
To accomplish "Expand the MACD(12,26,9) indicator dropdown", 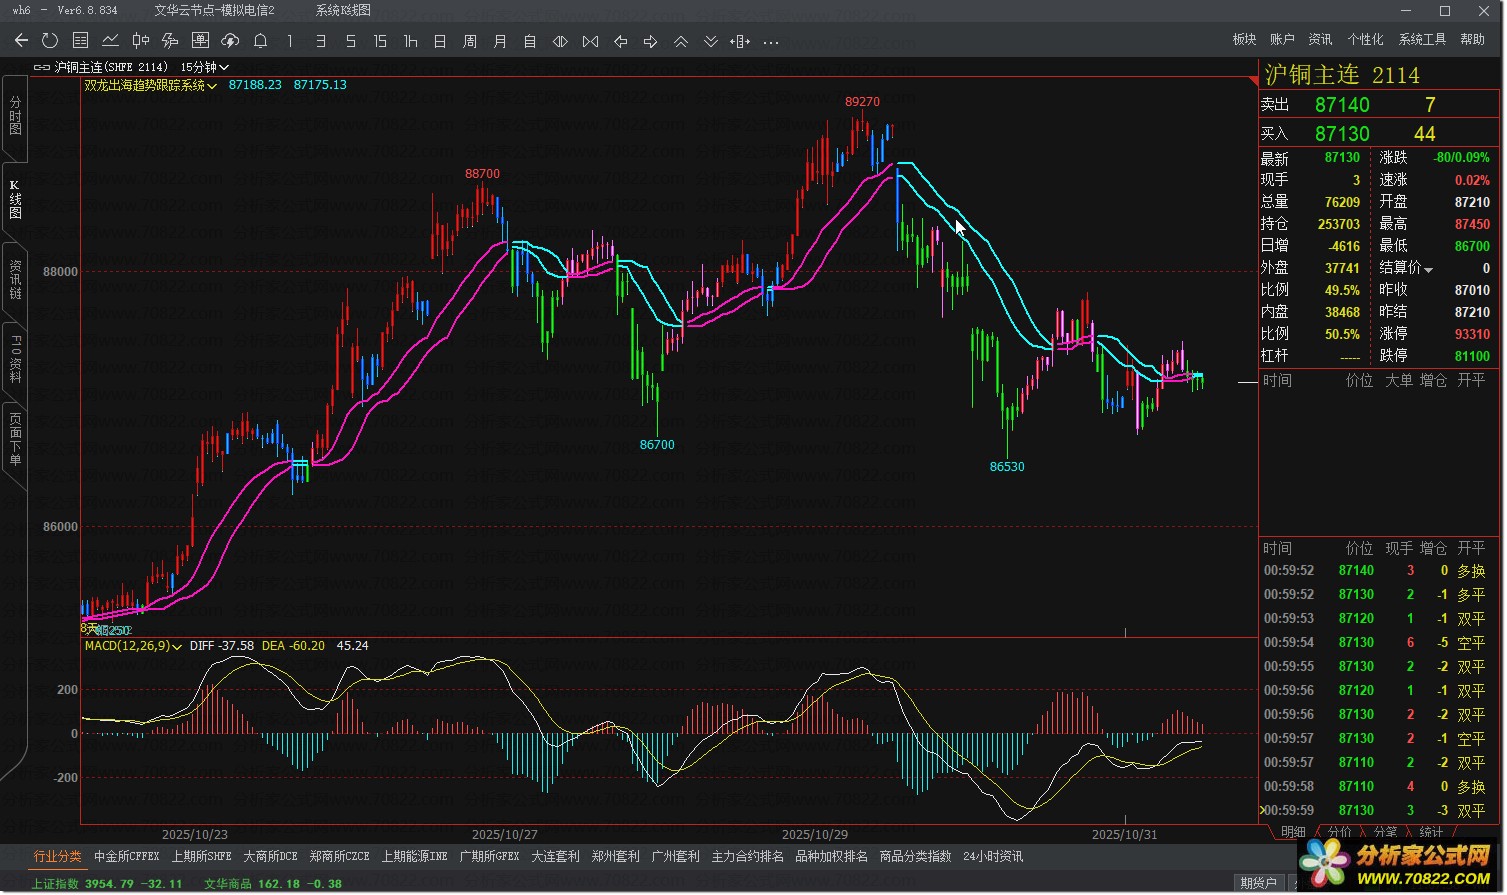I will [133, 646].
